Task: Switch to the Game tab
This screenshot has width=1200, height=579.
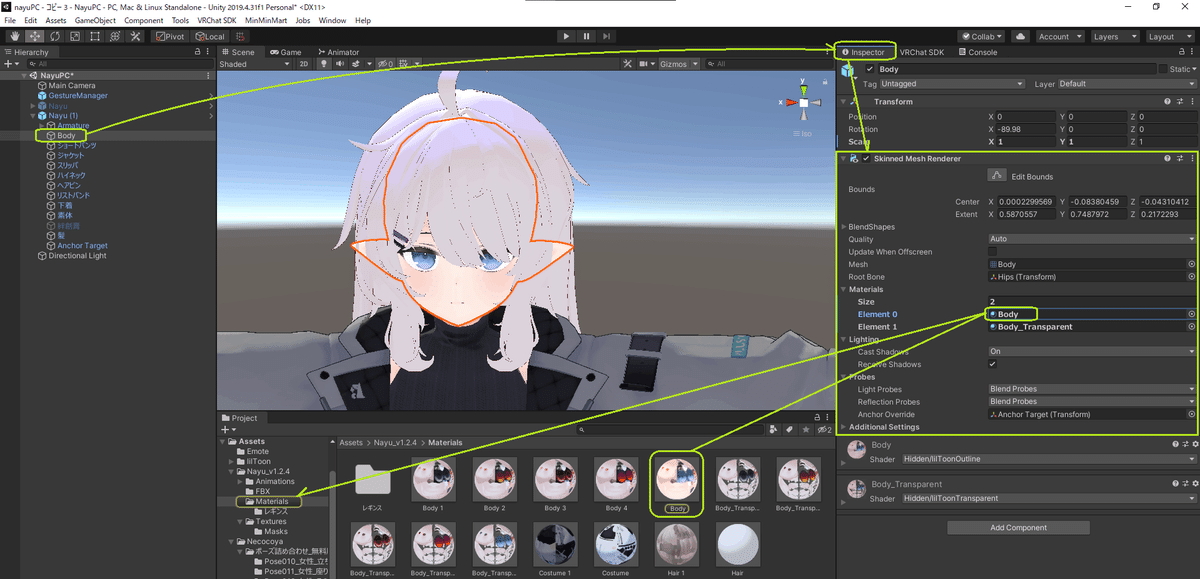Action: [285, 52]
